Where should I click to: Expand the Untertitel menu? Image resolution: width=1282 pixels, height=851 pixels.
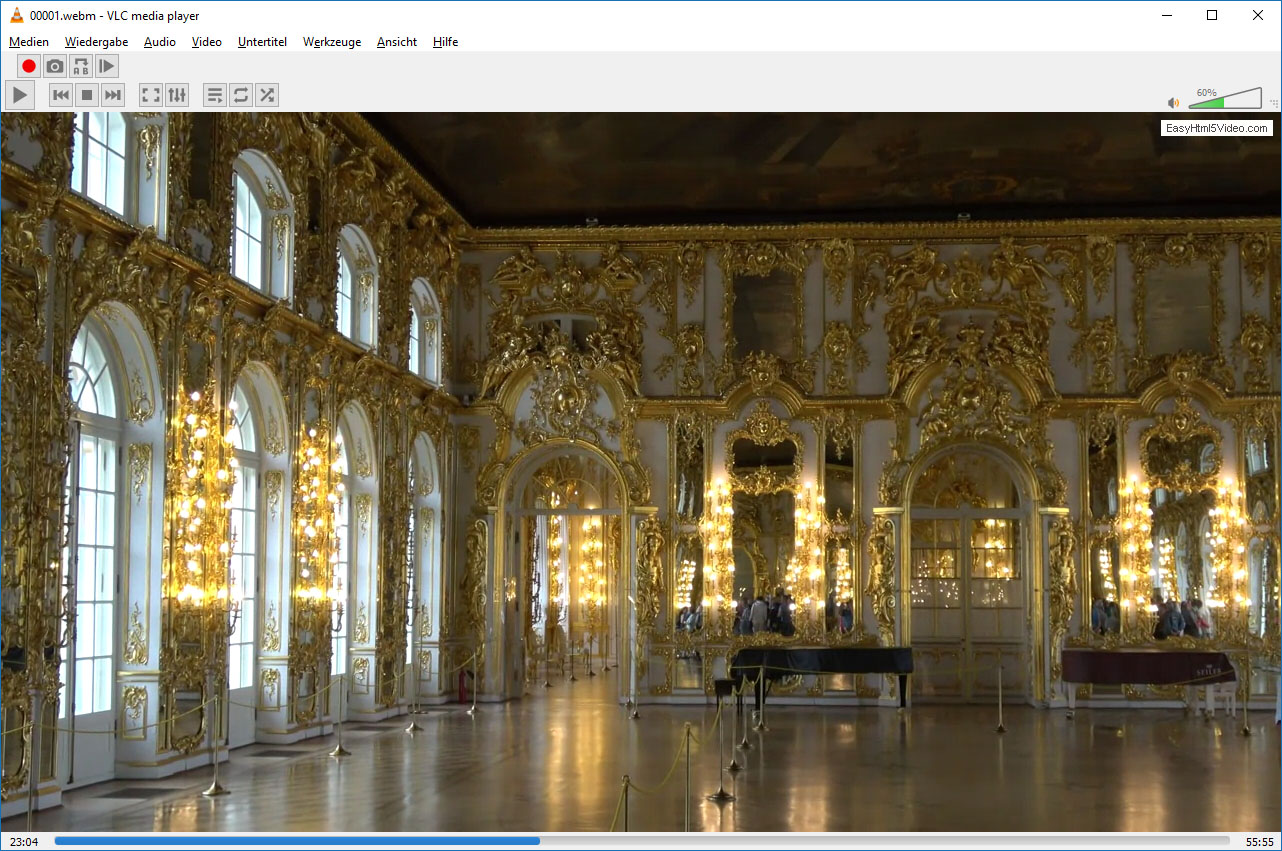tap(262, 42)
